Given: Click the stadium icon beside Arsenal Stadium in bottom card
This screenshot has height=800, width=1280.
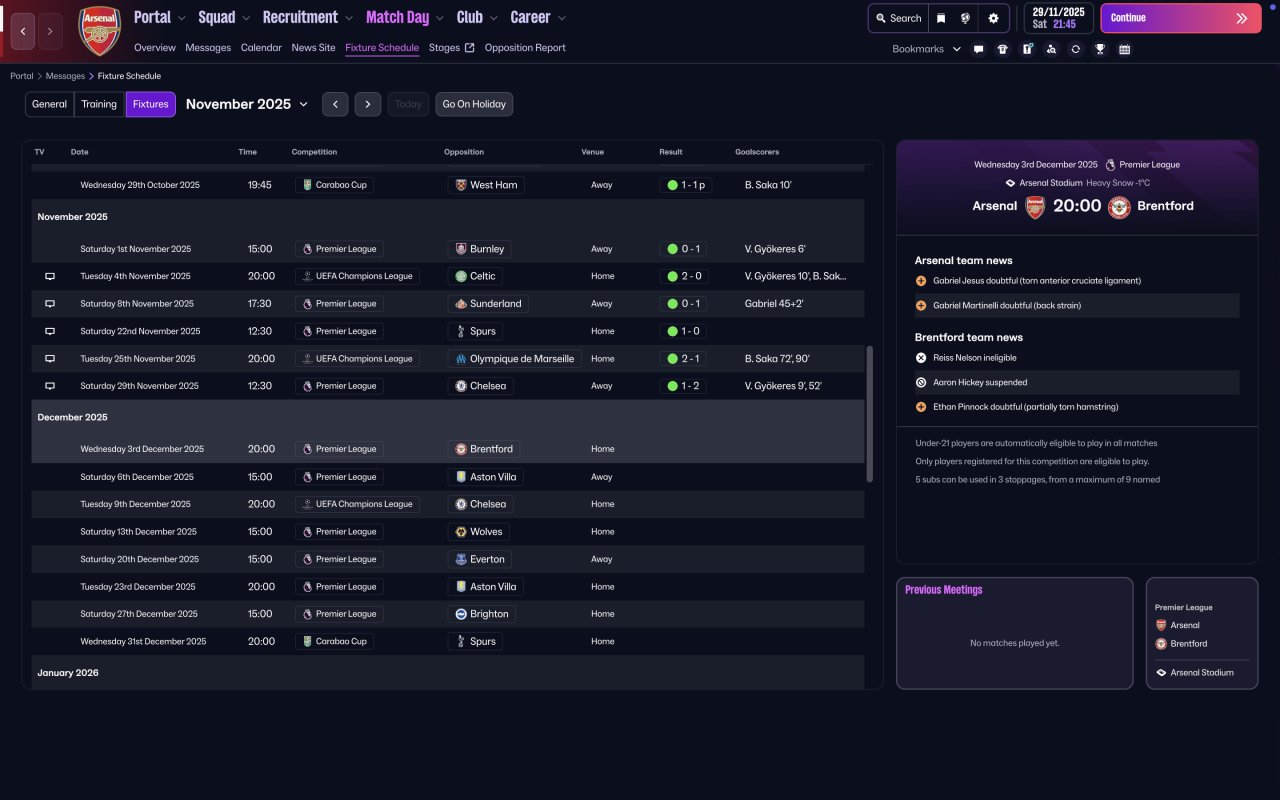Looking at the screenshot, I should click(x=1161, y=673).
